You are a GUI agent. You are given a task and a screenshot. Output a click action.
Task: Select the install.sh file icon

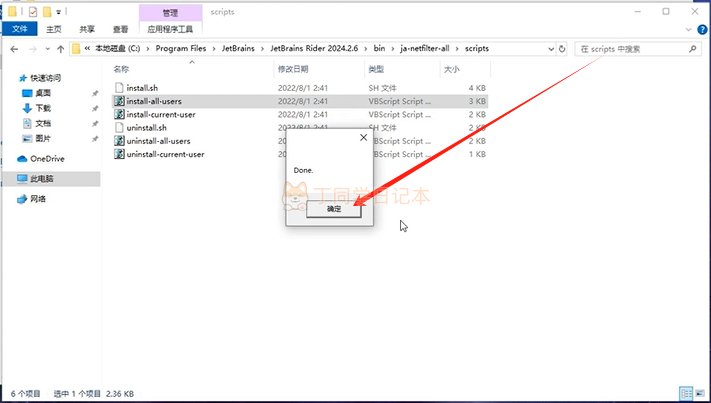(119, 87)
